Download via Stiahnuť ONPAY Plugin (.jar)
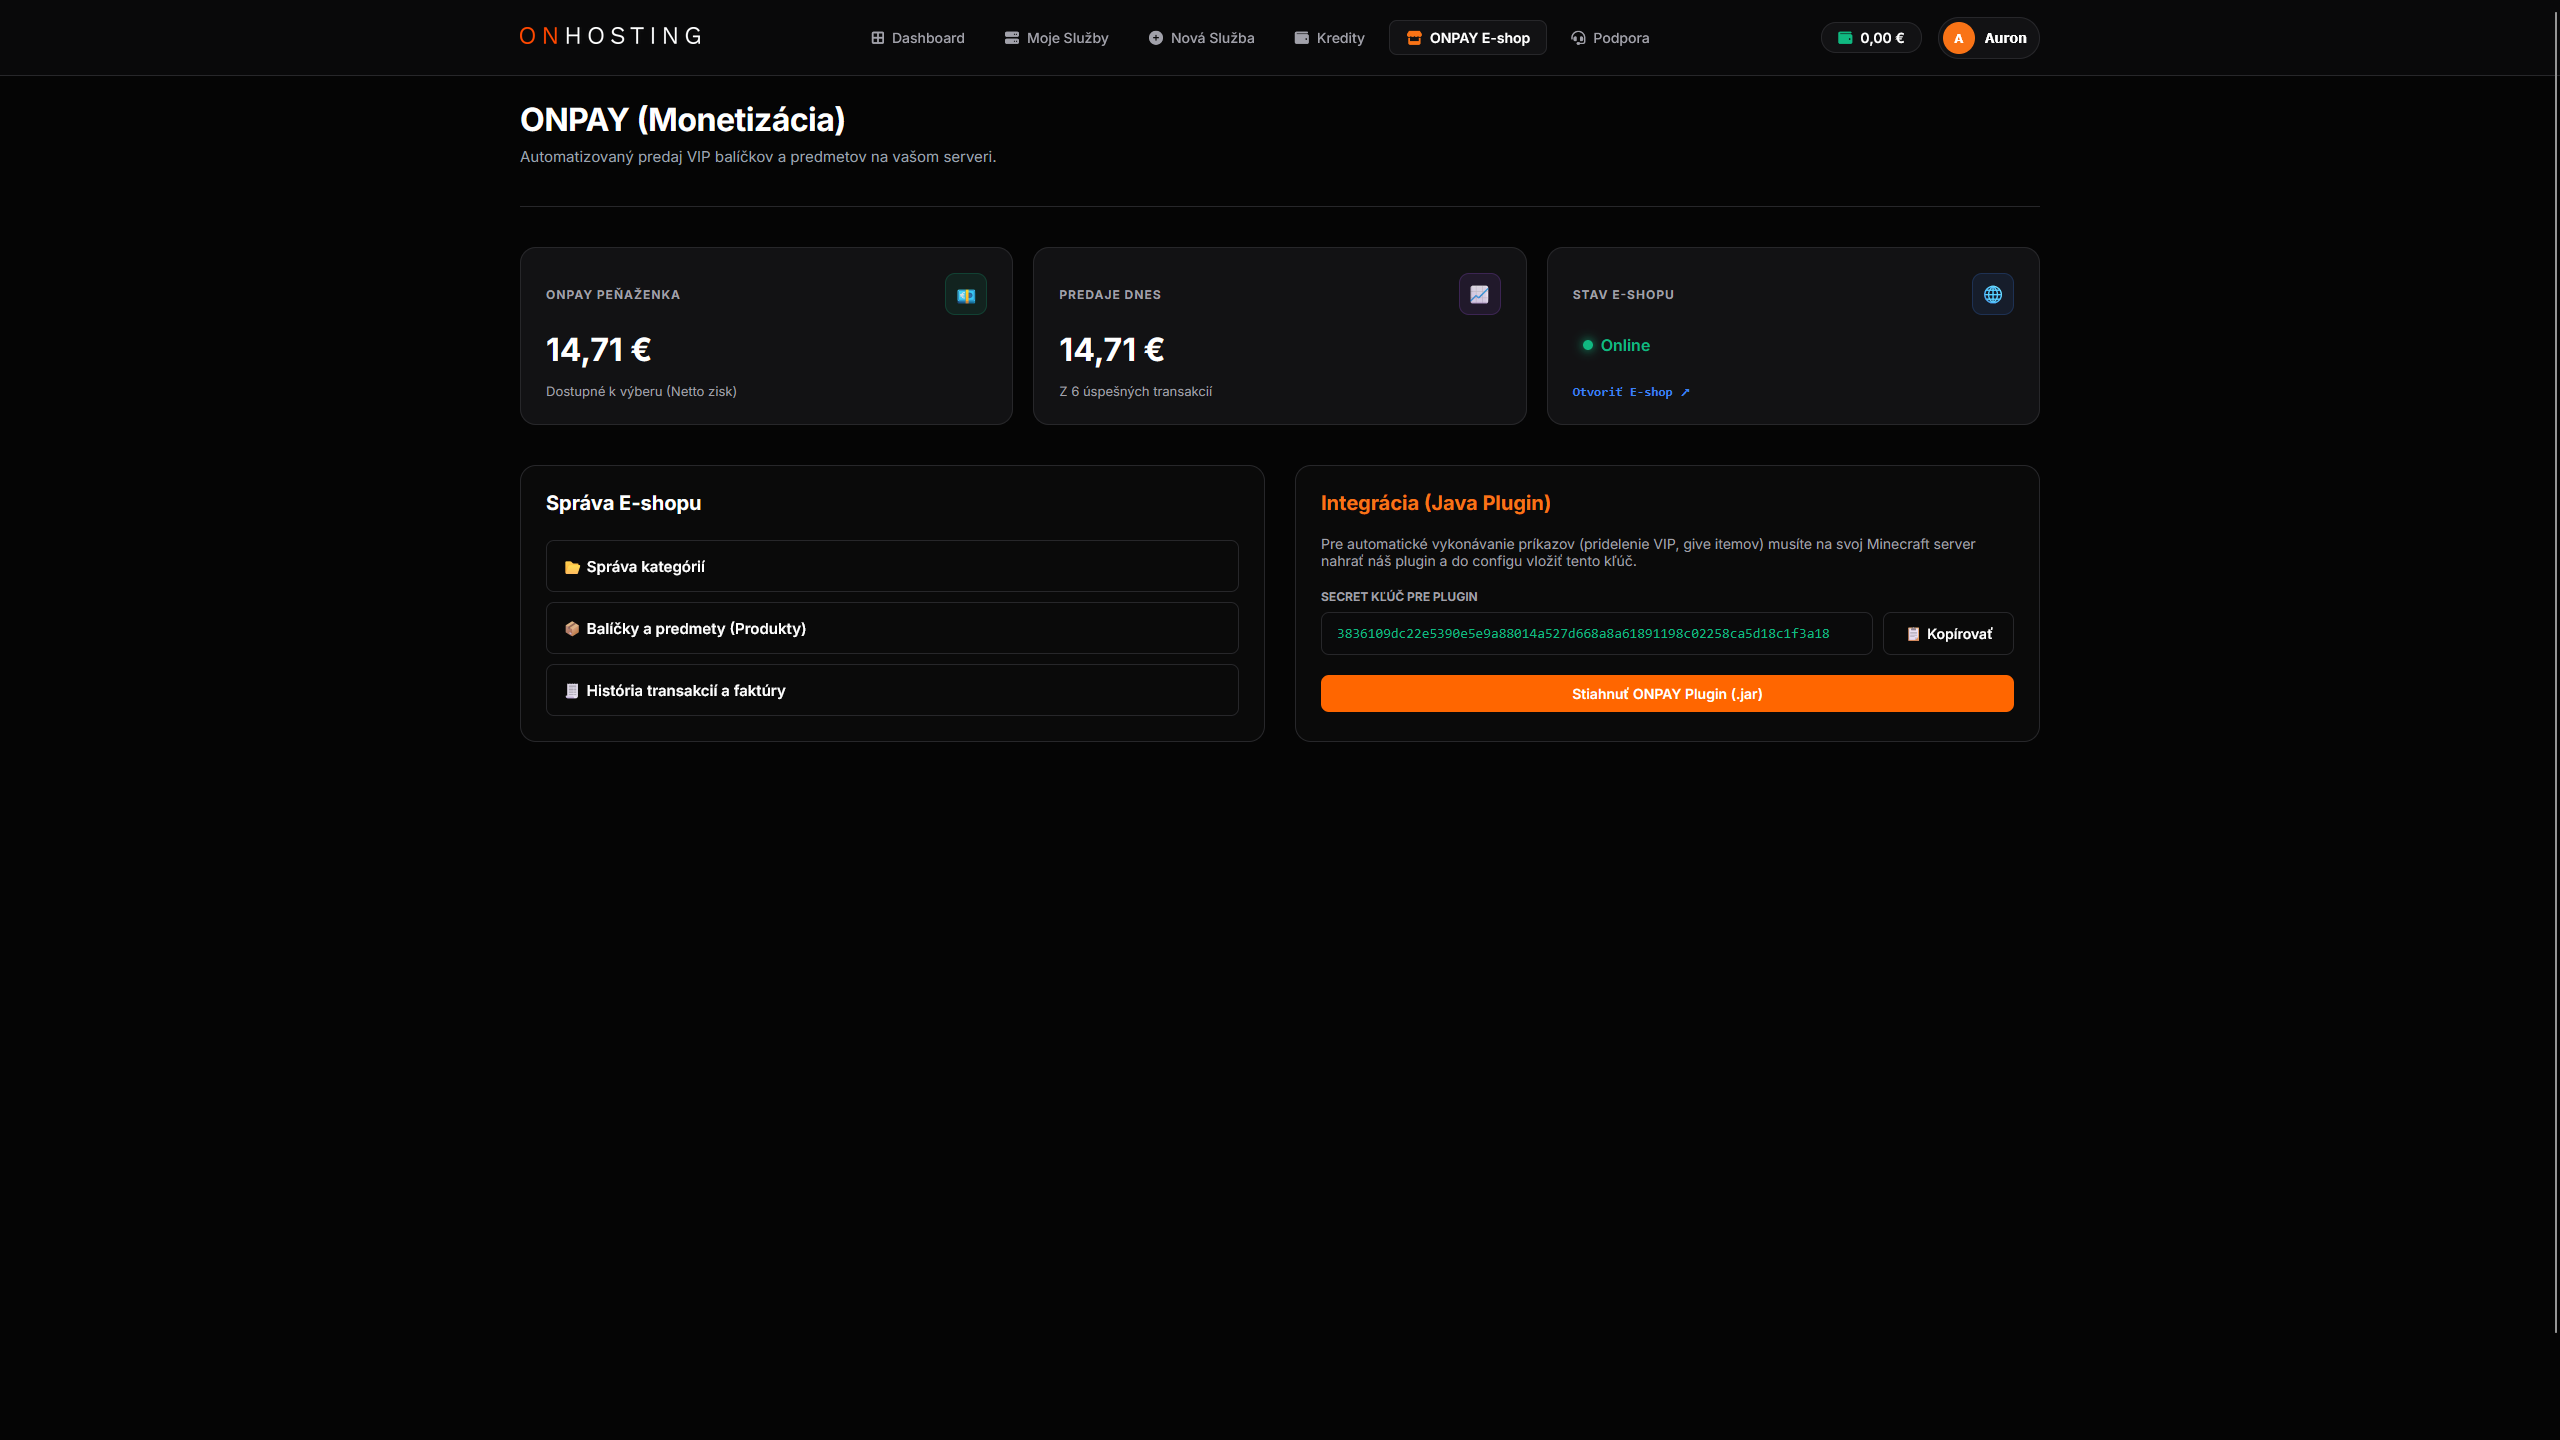Image resolution: width=2560 pixels, height=1440 pixels. point(1667,694)
